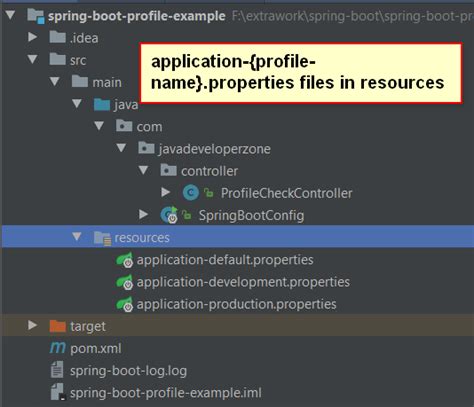Select the java folder label
Image resolution: width=474 pixels, height=407 pixels.
pyautogui.click(x=126, y=105)
